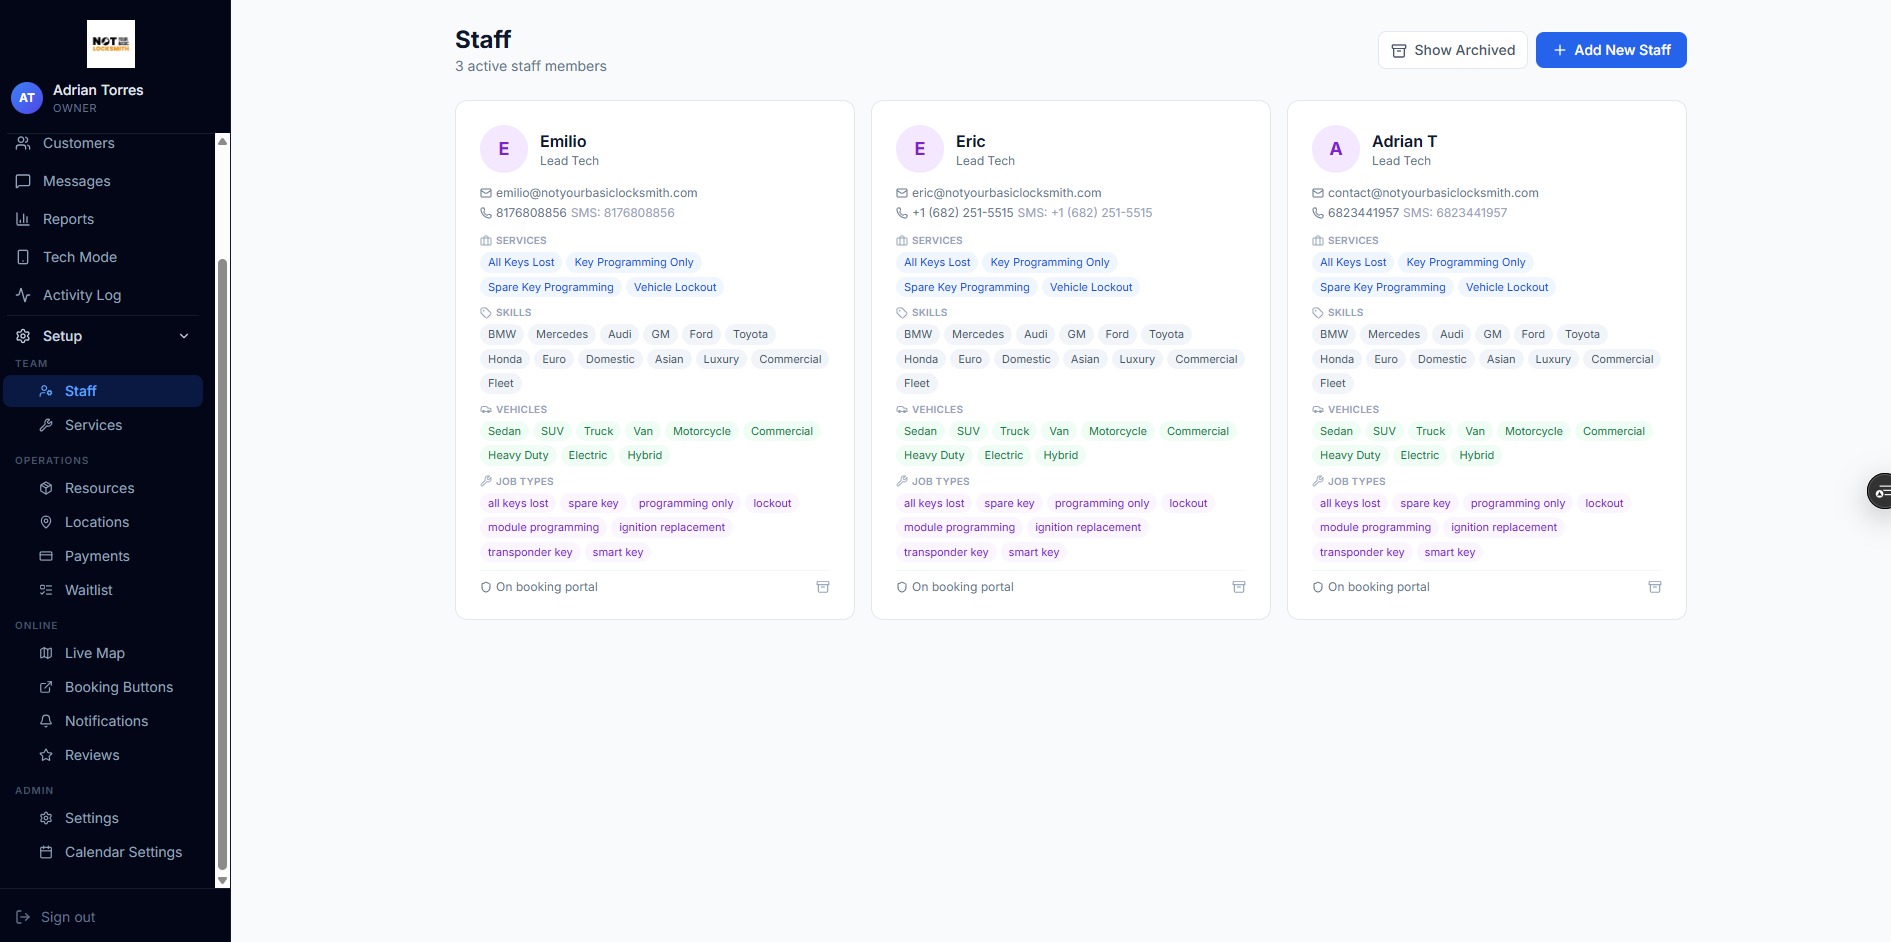
Task: Archive Adrian T using the card icon
Action: pos(1654,587)
